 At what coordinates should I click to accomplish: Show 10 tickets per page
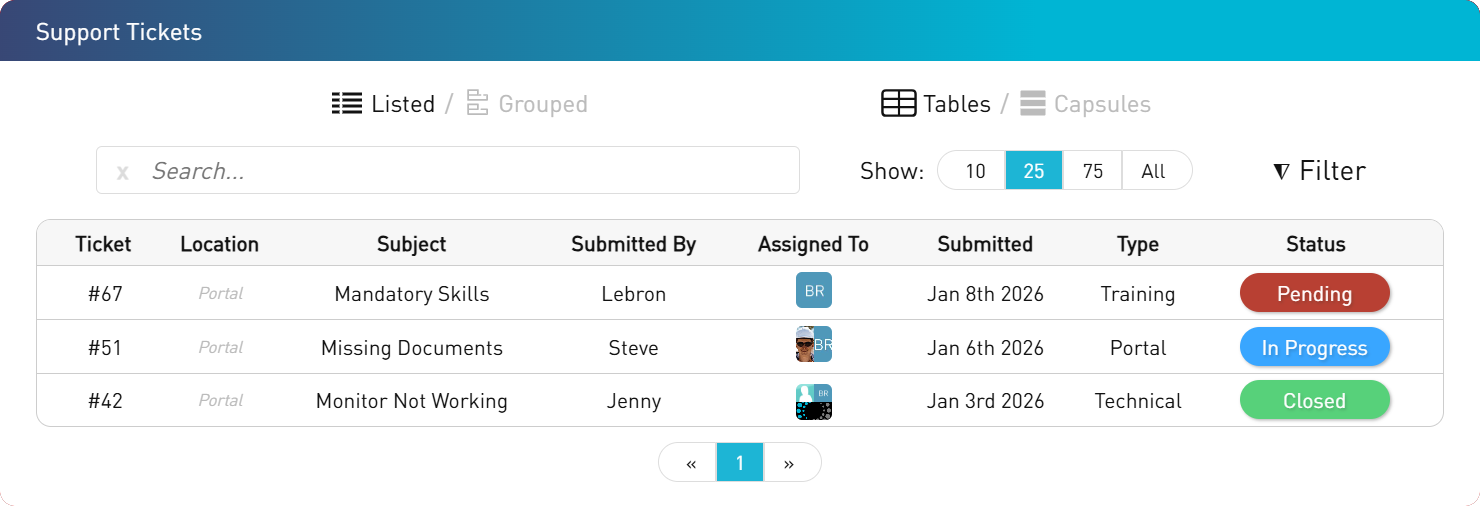(x=975, y=171)
